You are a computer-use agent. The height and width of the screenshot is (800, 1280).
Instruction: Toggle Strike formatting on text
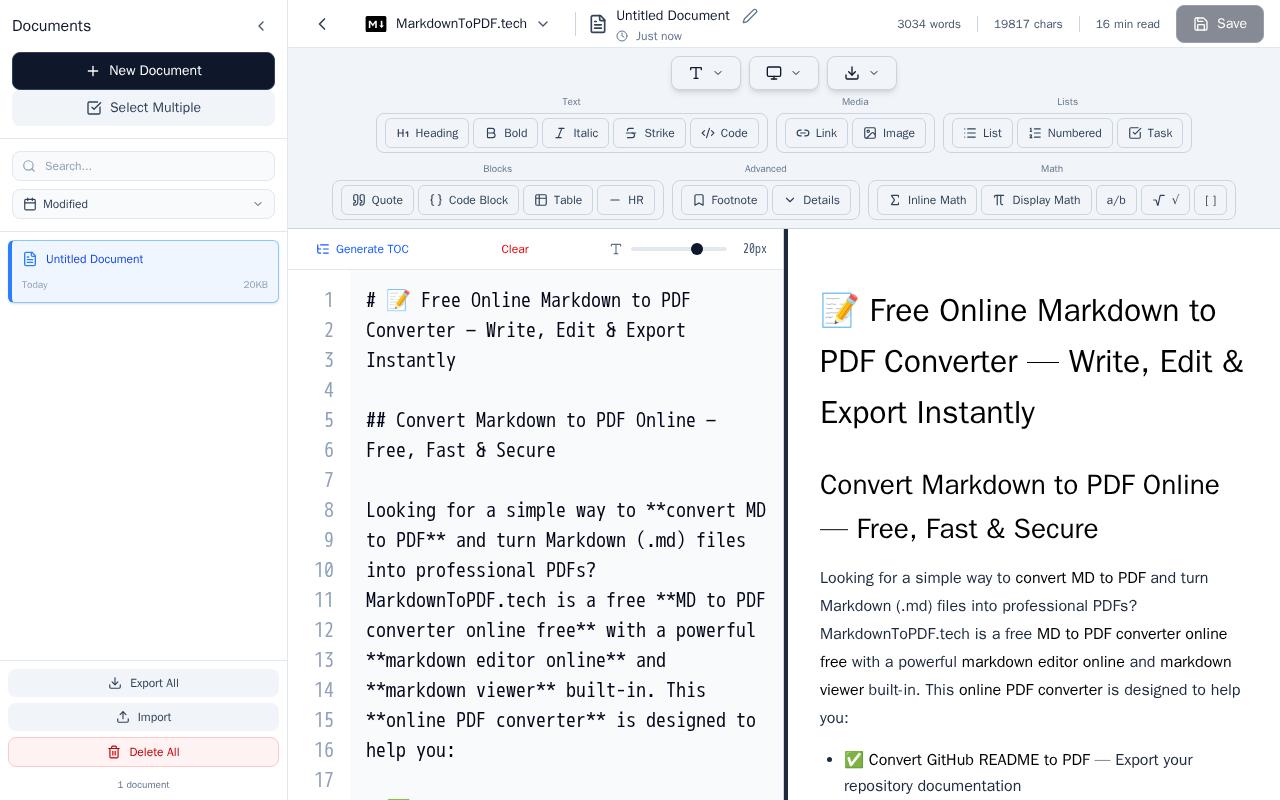649,133
